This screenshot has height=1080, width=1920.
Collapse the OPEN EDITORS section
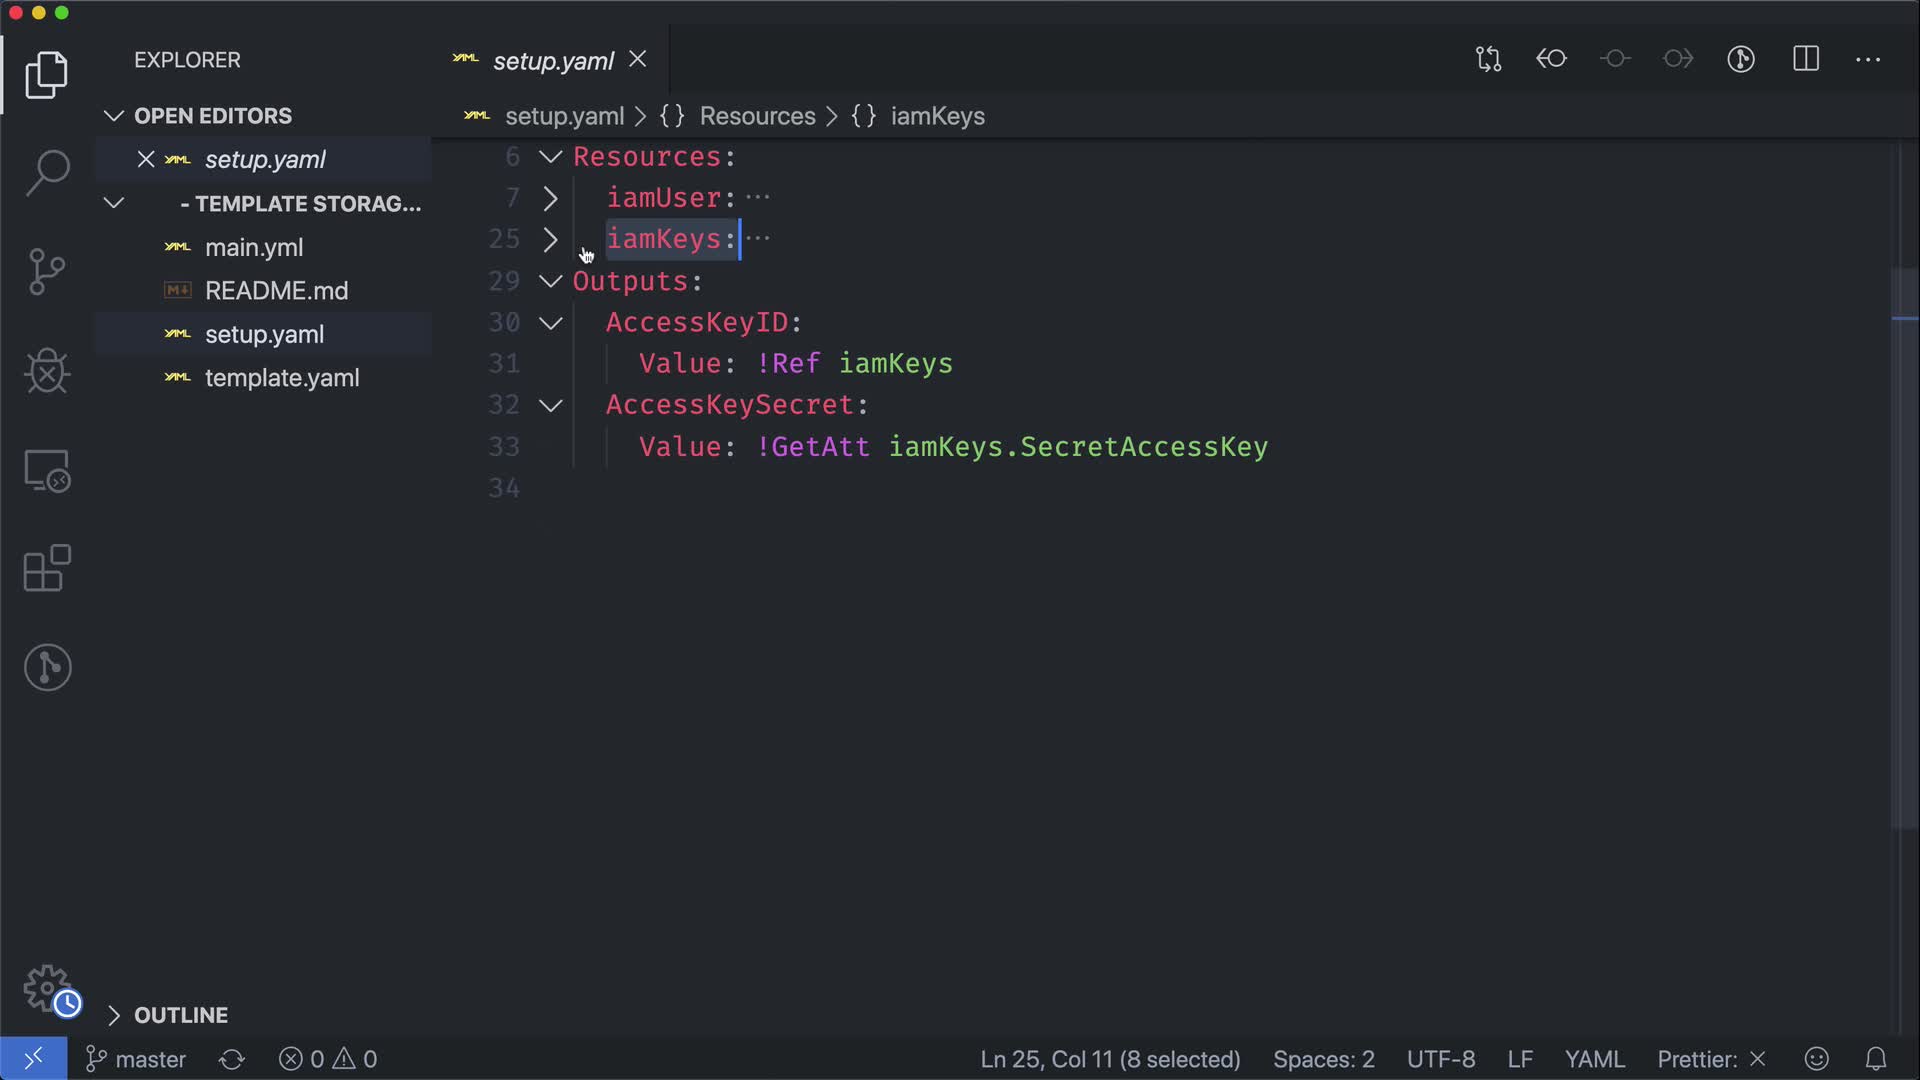[x=212, y=116]
